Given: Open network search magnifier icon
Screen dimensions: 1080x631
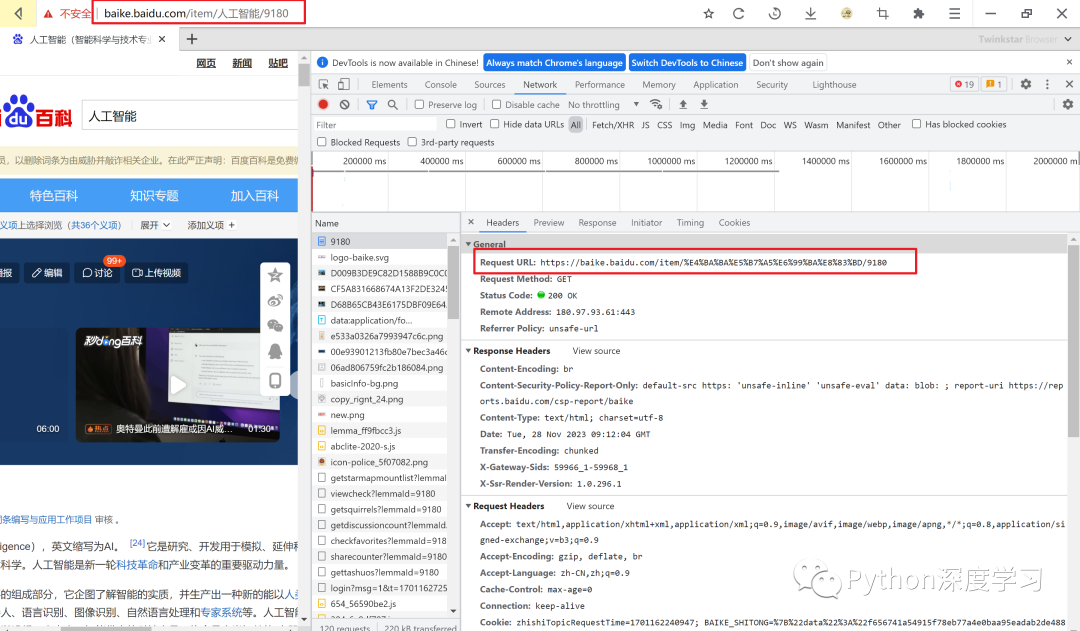Looking at the screenshot, I should pos(393,105).
